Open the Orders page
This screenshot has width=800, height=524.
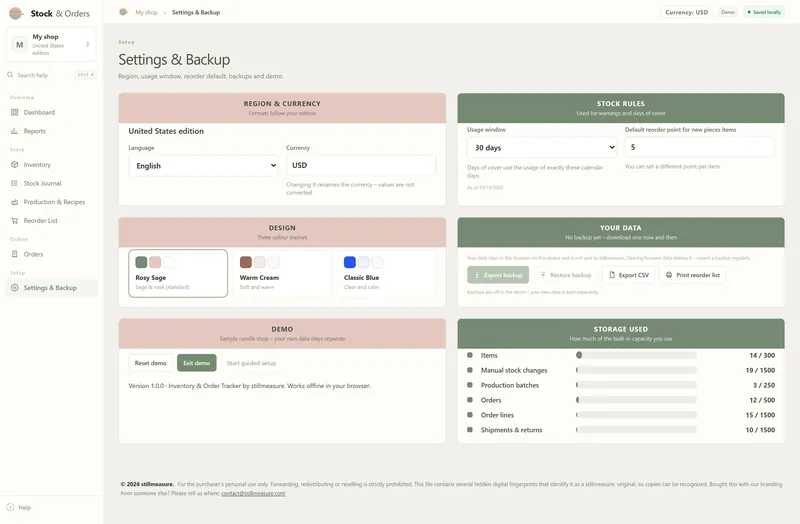51,254
